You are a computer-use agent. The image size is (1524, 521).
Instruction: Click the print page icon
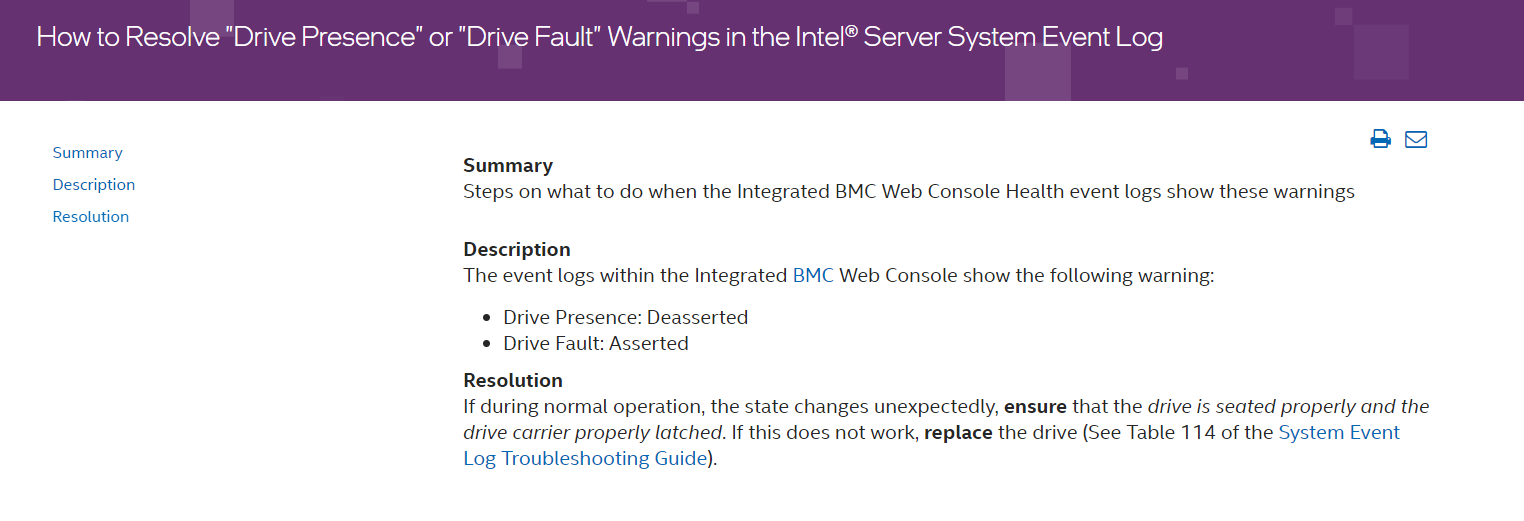pyautogui.click(x=1380, y=139)
